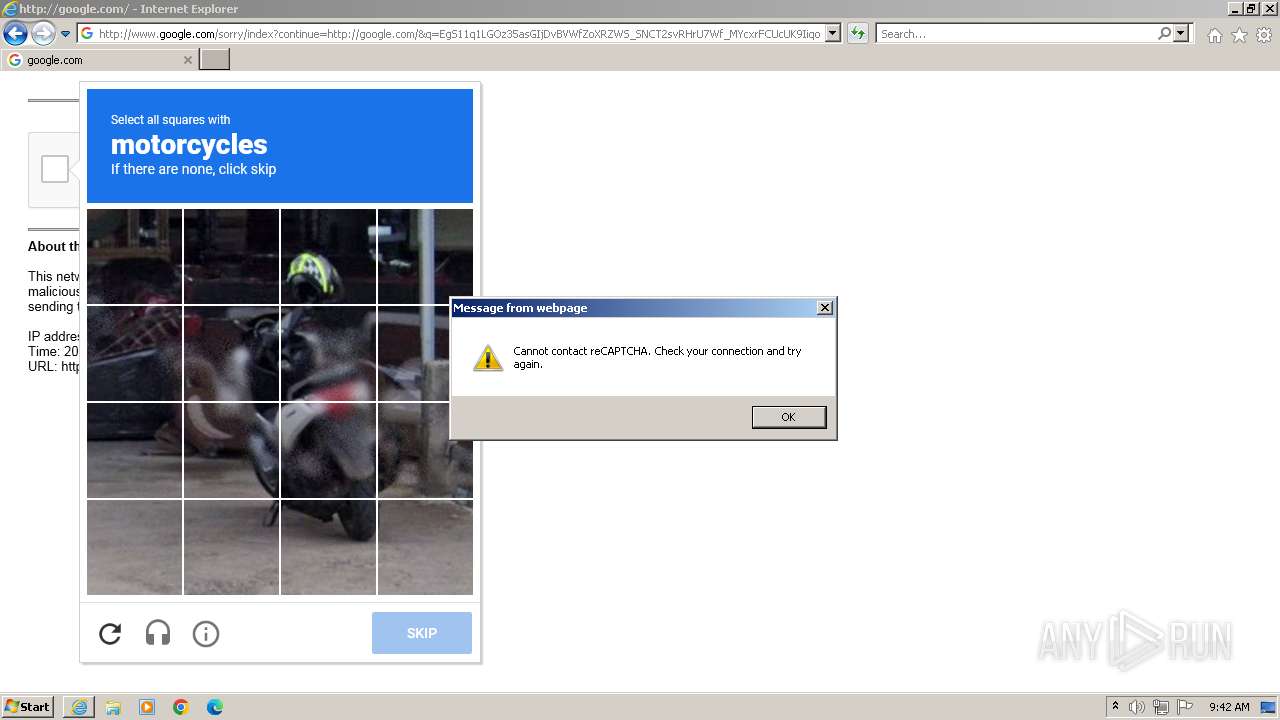Click the magnifier search icon
The height and width of the screenshot is (720, 1280).
pos(1164,34)
